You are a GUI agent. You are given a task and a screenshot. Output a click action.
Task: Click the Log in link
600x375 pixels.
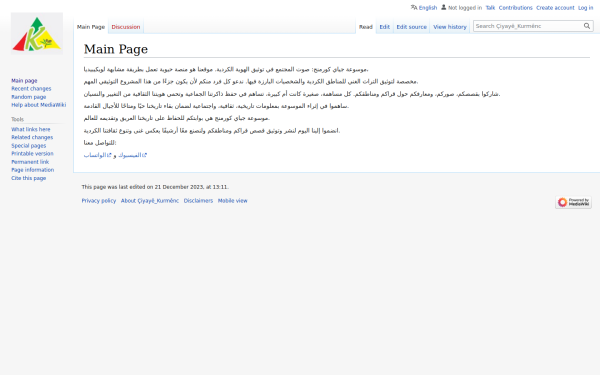pyautogui.click(x=585, y=8)
